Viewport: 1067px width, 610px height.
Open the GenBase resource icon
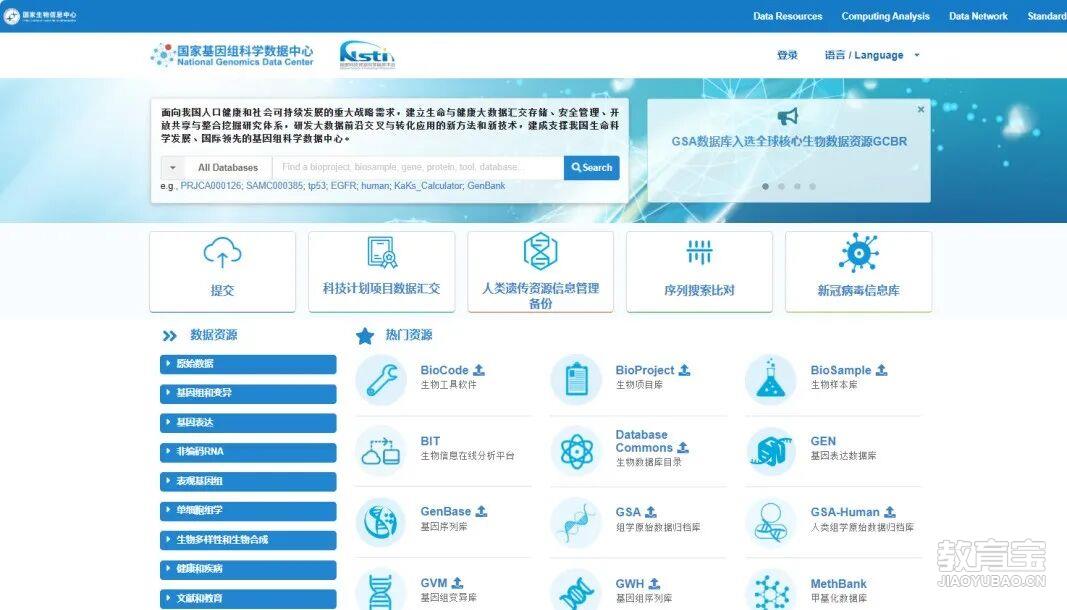click(383, 519)
